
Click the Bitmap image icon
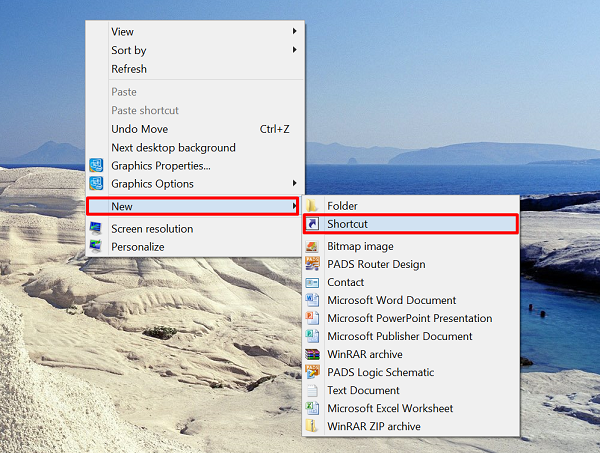[x=312, y=246]
